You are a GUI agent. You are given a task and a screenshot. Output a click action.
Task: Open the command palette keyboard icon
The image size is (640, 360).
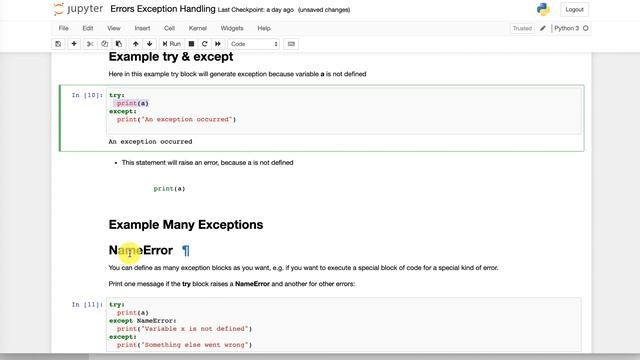(291, 44)
